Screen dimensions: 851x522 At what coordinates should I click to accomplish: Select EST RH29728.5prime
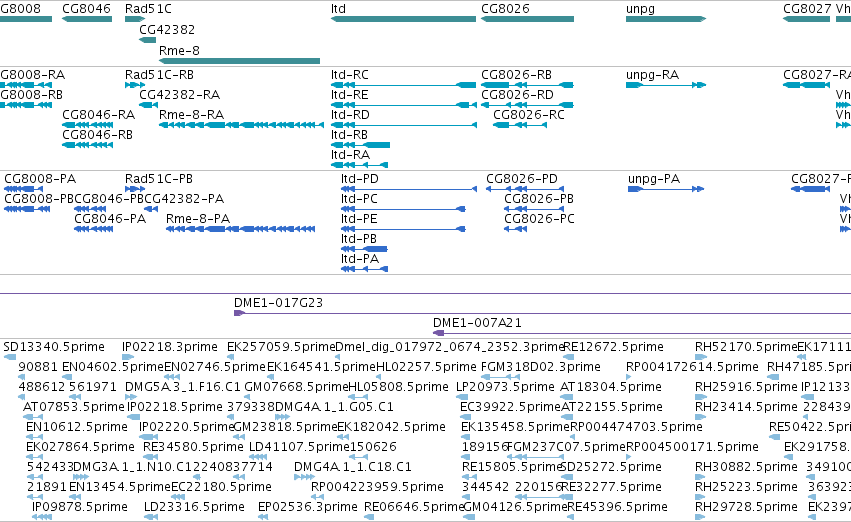point(701,518)
